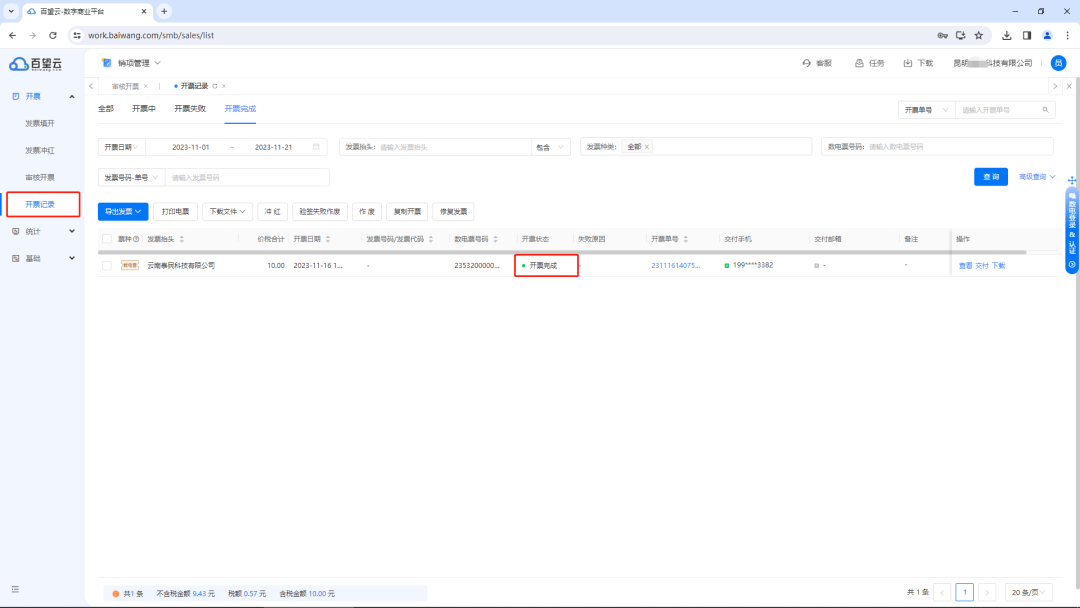Open the 开票日期 date-type dropdown
1080x608 pixels.
click(x=121, y=147)
